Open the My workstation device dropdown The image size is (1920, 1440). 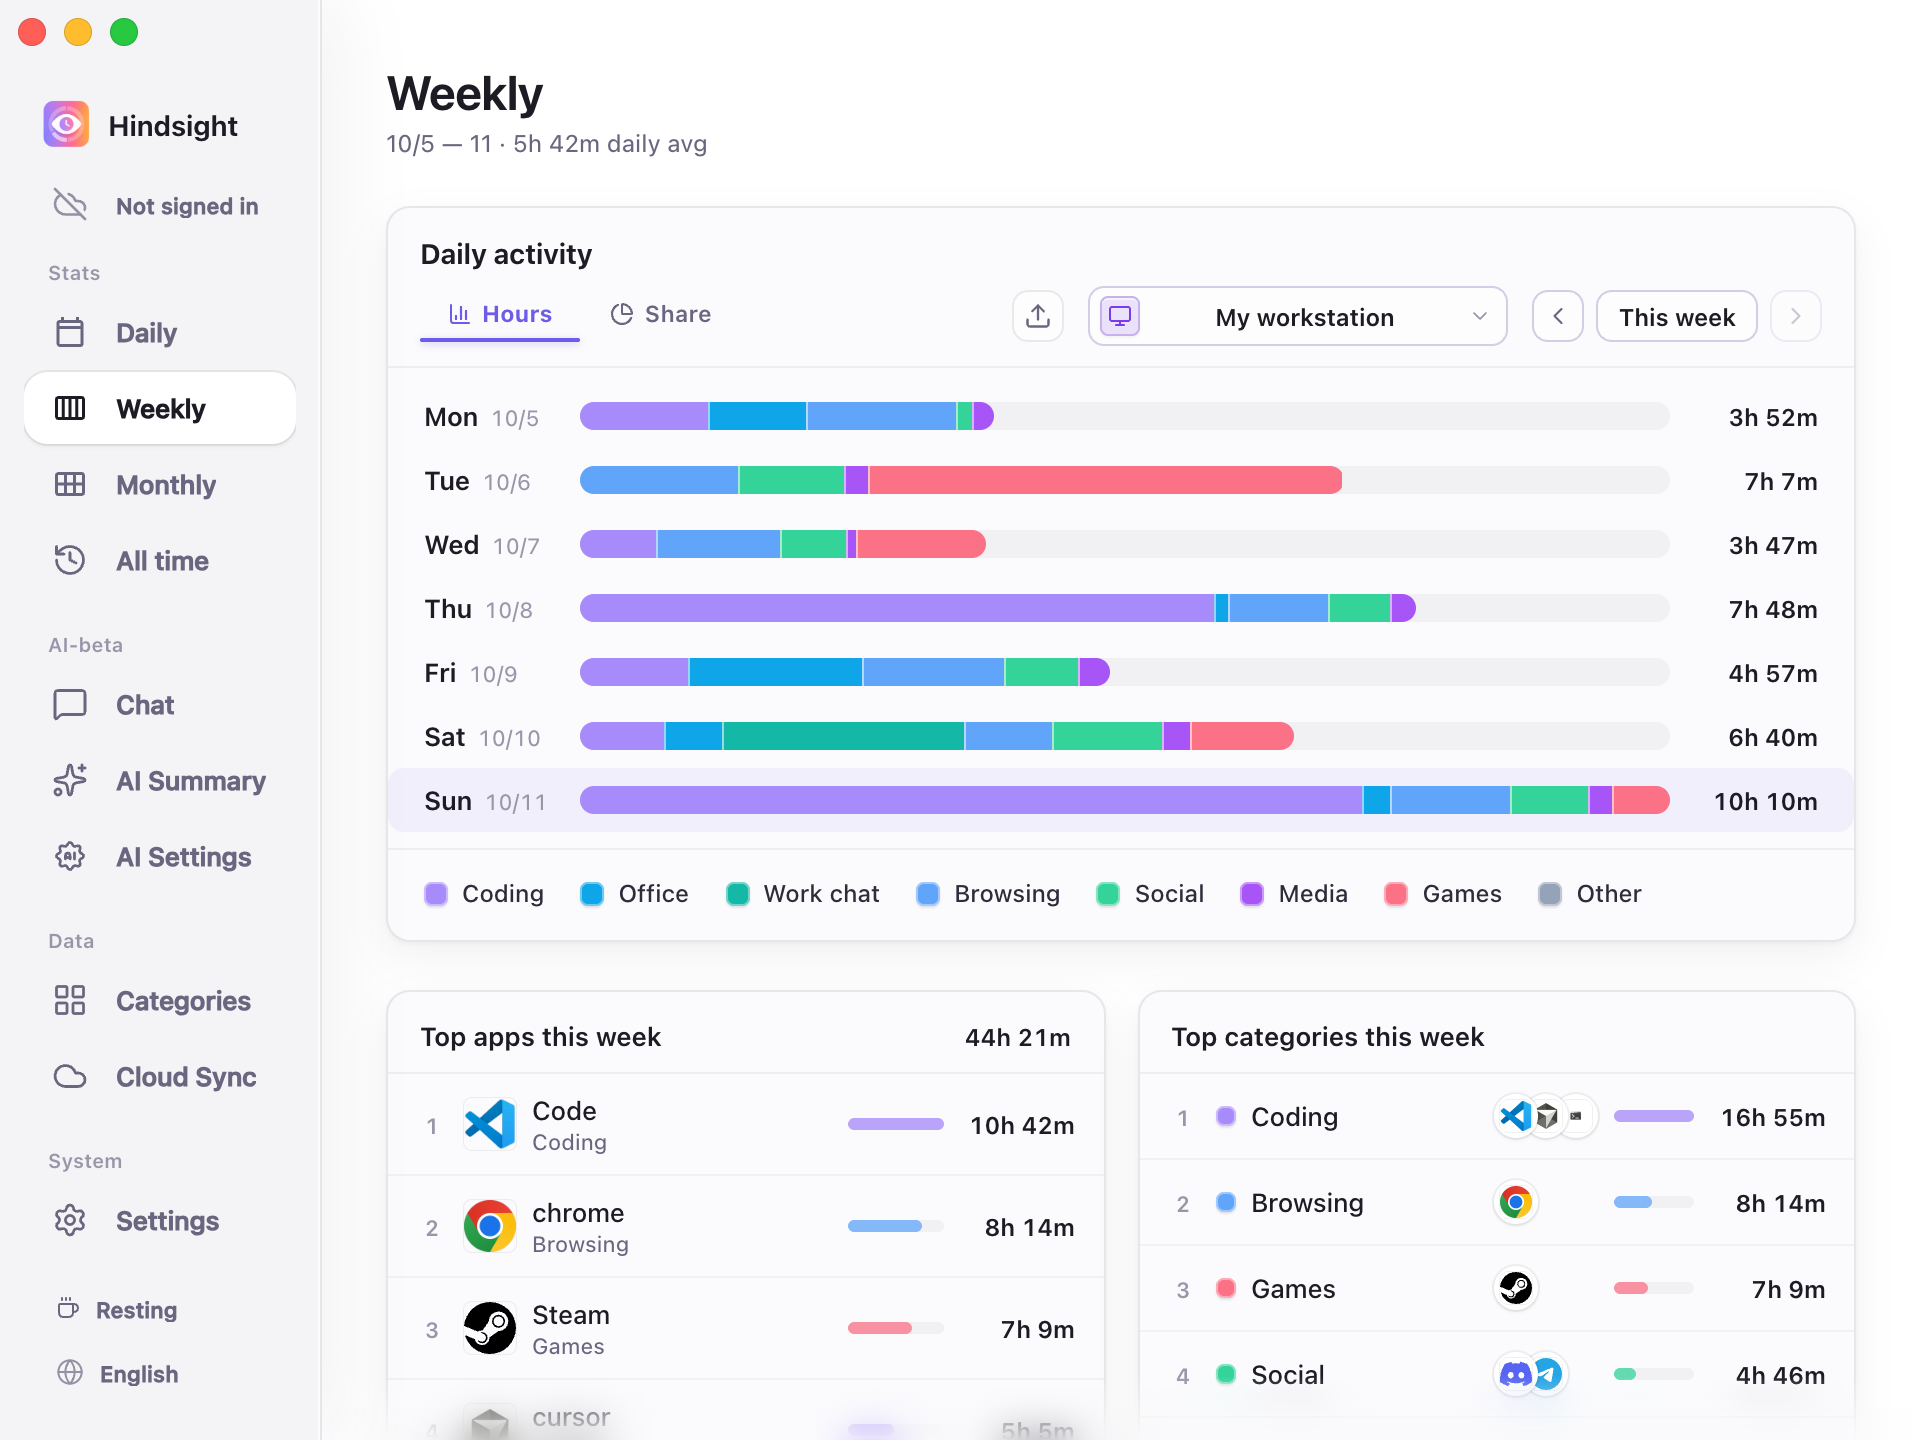(x=1297, y=316)
